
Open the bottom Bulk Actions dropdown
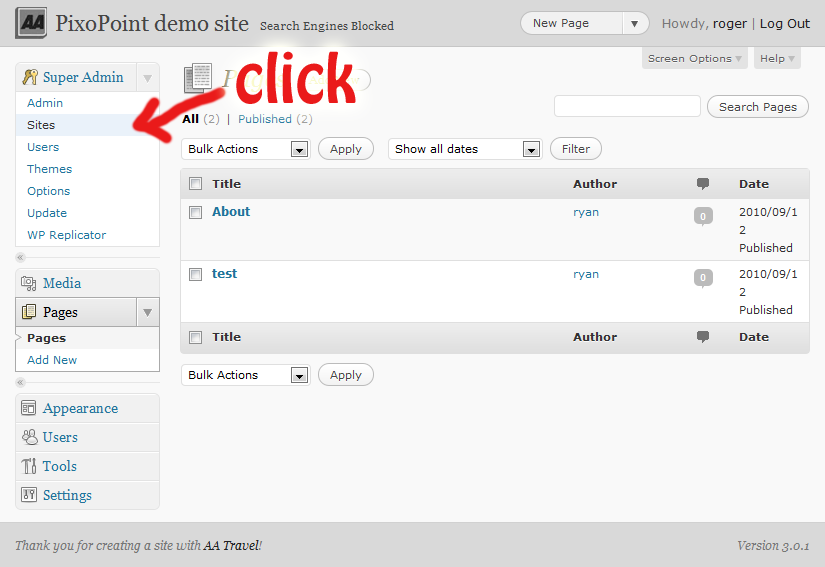pos(246,375)
